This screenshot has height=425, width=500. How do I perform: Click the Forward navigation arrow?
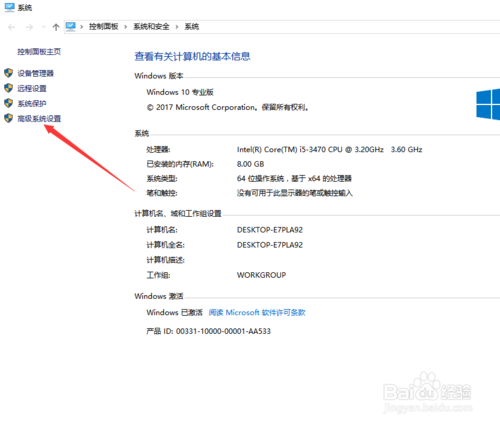click(29, 27)
